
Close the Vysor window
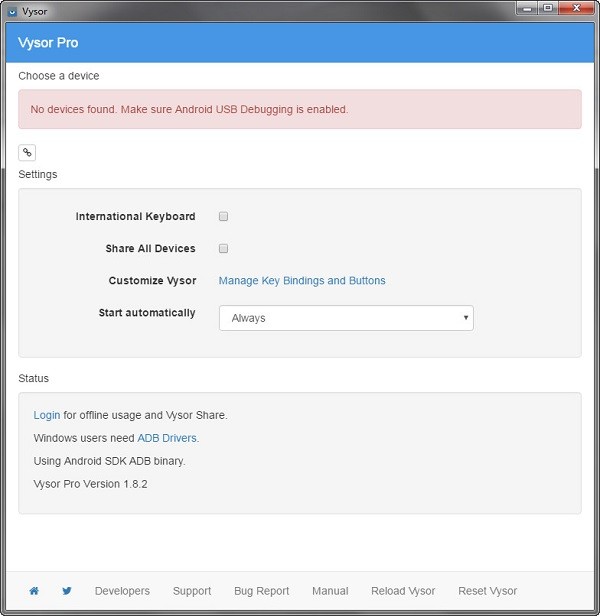(578, 8)
